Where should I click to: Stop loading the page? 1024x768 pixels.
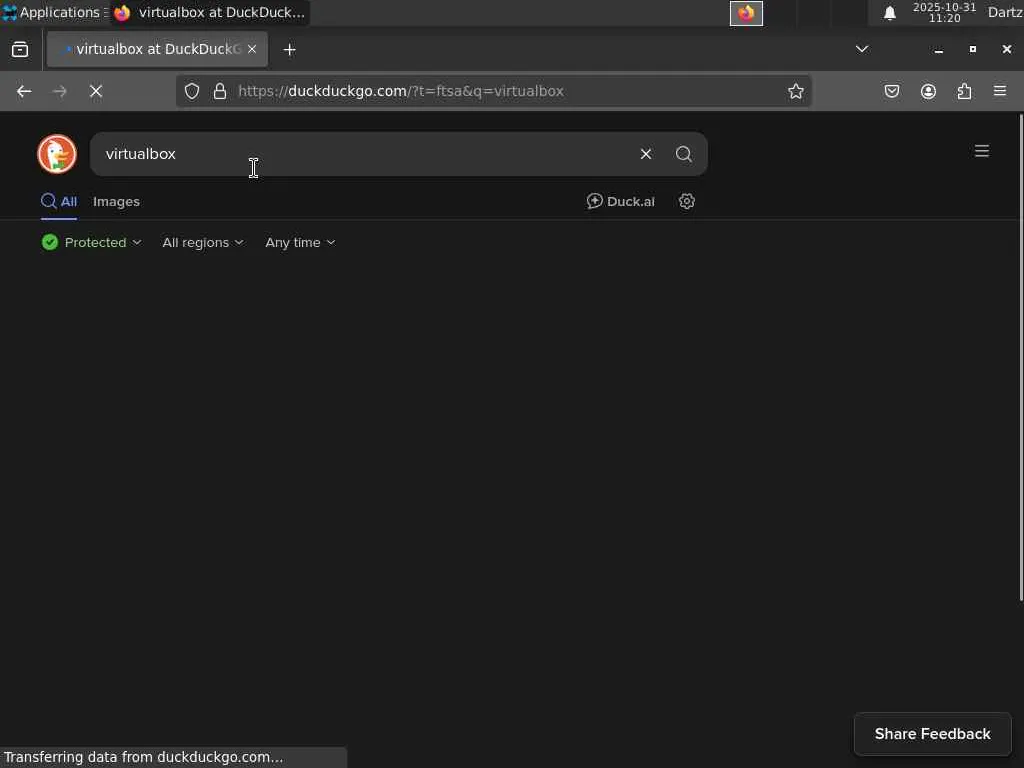96,91
